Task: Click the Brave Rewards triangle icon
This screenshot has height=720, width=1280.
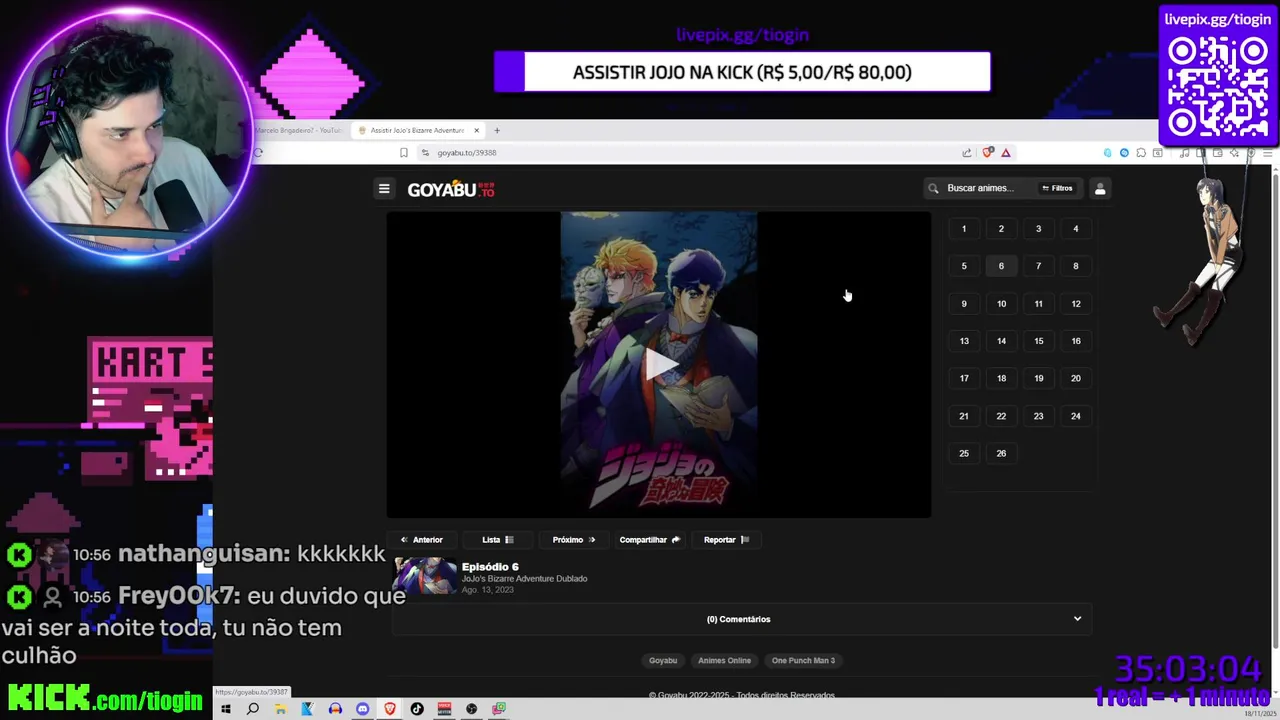Action: (x=1006, y=153)
